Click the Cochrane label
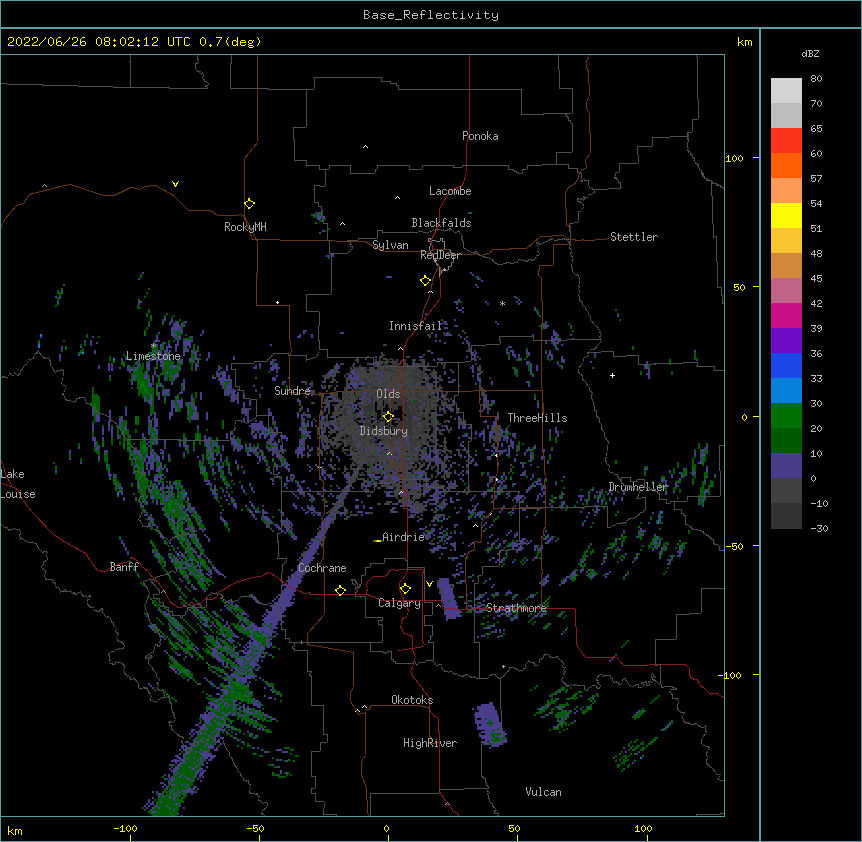Screen dimensions: 862x842 coord(322,568)
